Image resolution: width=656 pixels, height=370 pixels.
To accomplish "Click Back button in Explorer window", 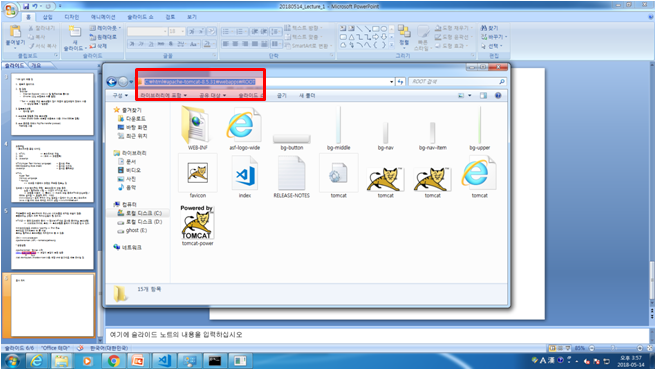I will [111, 82].
